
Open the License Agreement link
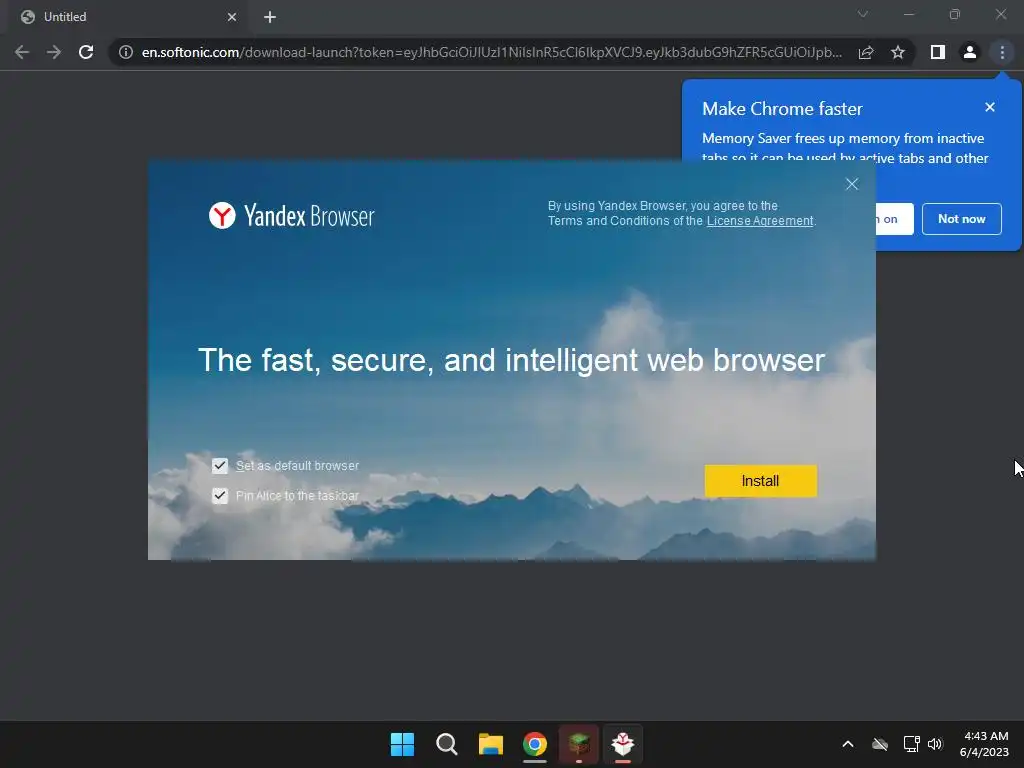tap(760, 221)
